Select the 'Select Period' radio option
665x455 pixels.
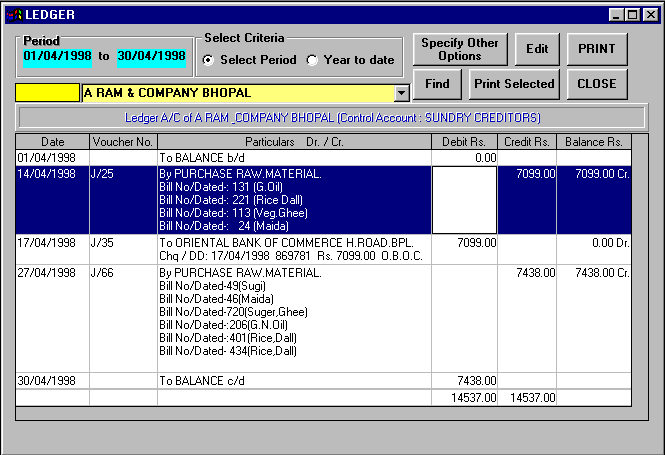click(x=209, y=60)
